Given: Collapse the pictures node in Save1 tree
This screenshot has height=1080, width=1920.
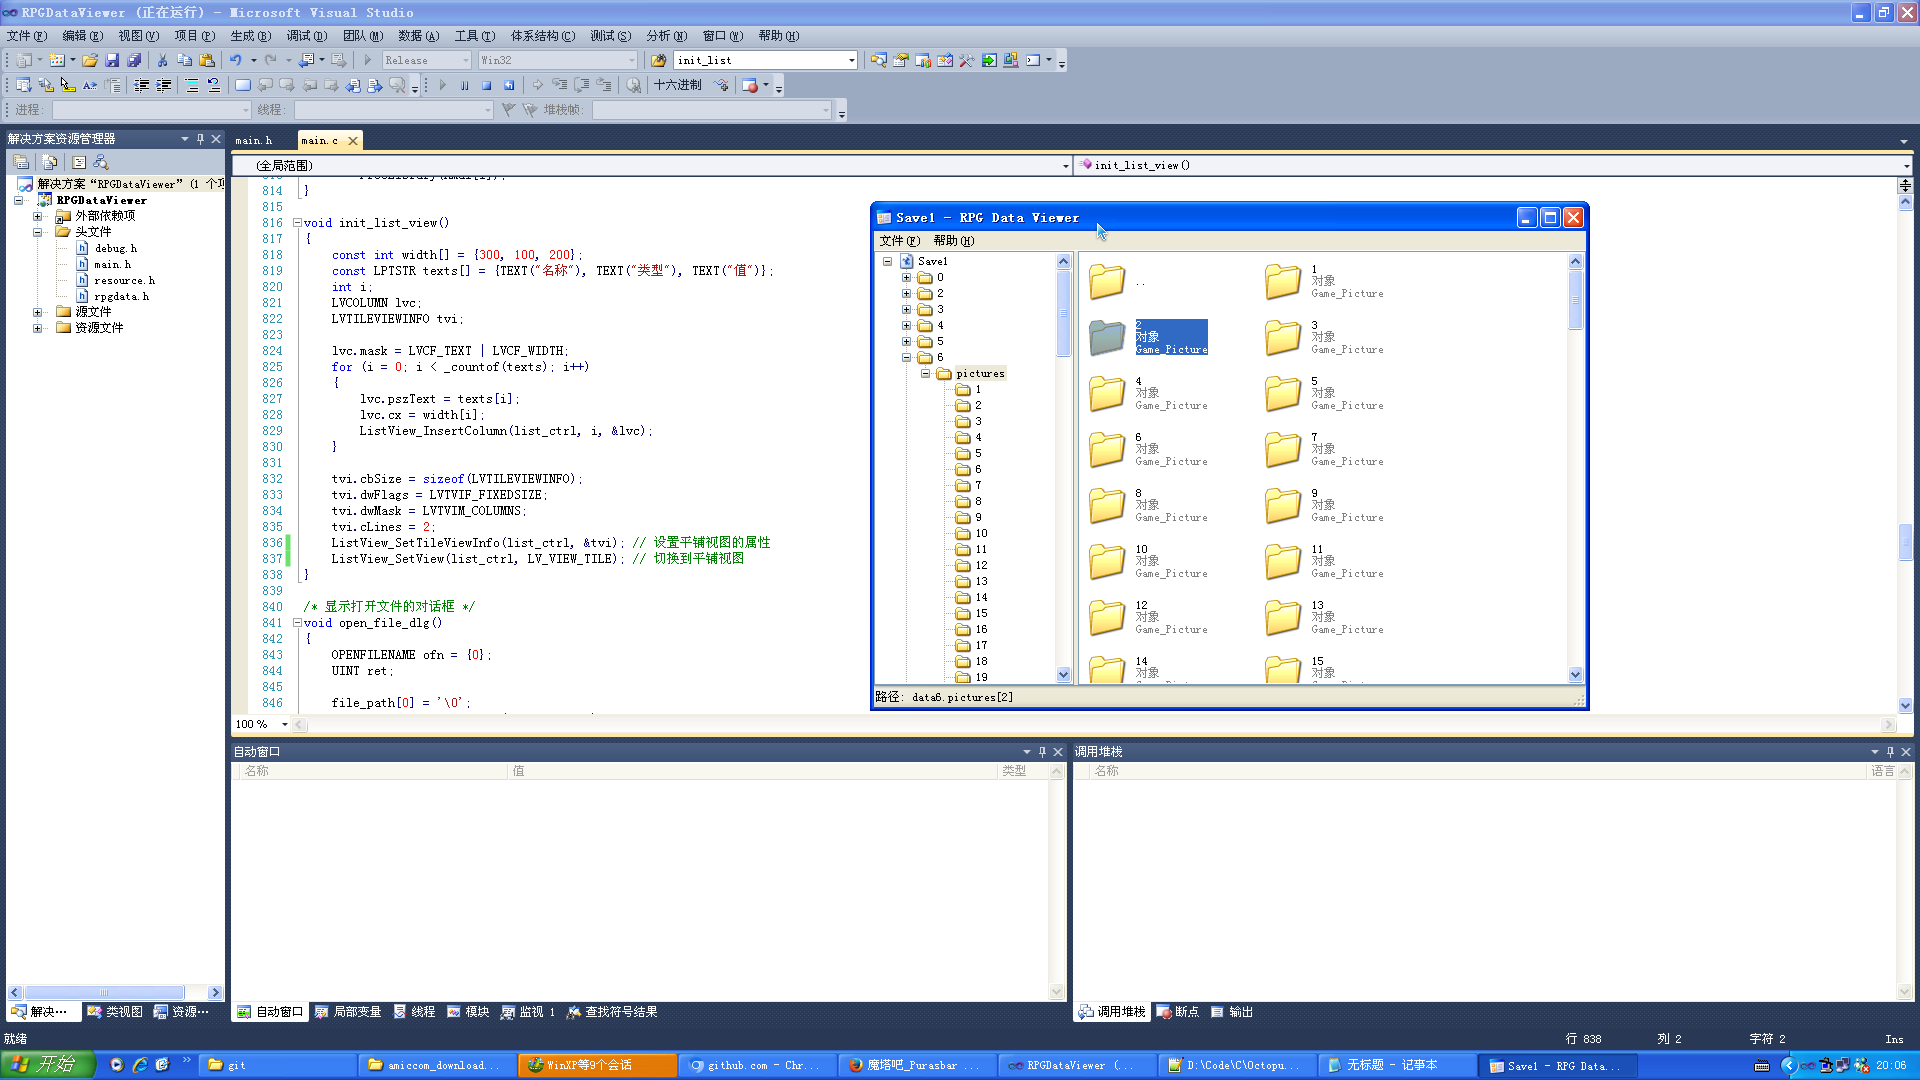Looking at the screenshot, I should pyautogui.click(x=926, y=374).
